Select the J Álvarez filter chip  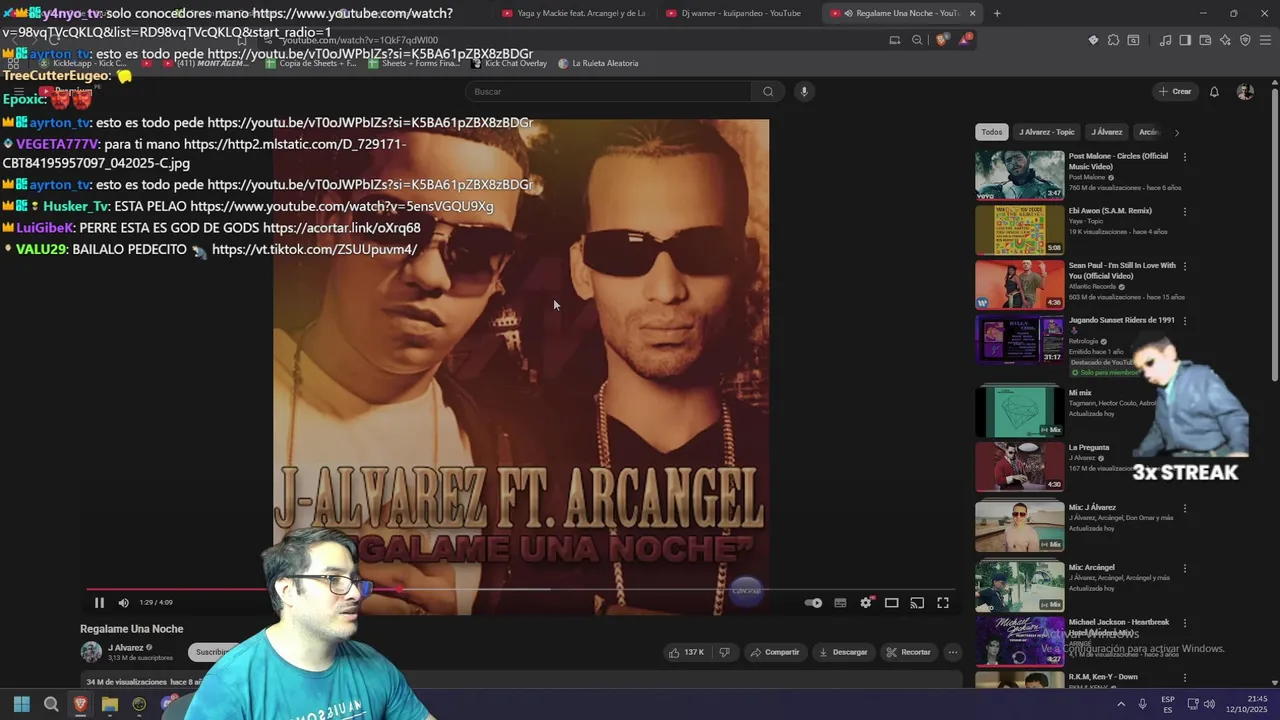coord(1106,132)
